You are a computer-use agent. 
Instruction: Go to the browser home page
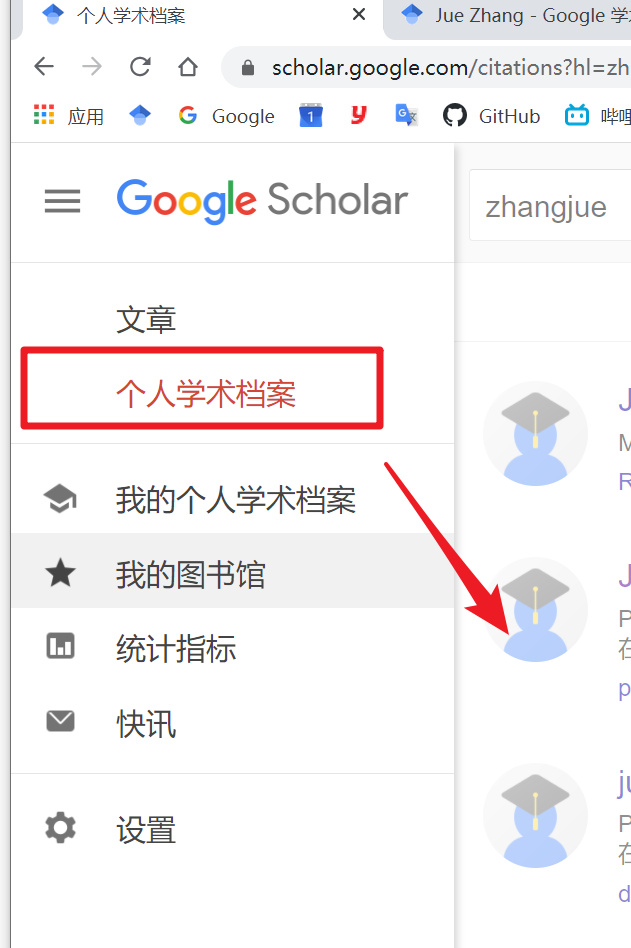[188, 67]
